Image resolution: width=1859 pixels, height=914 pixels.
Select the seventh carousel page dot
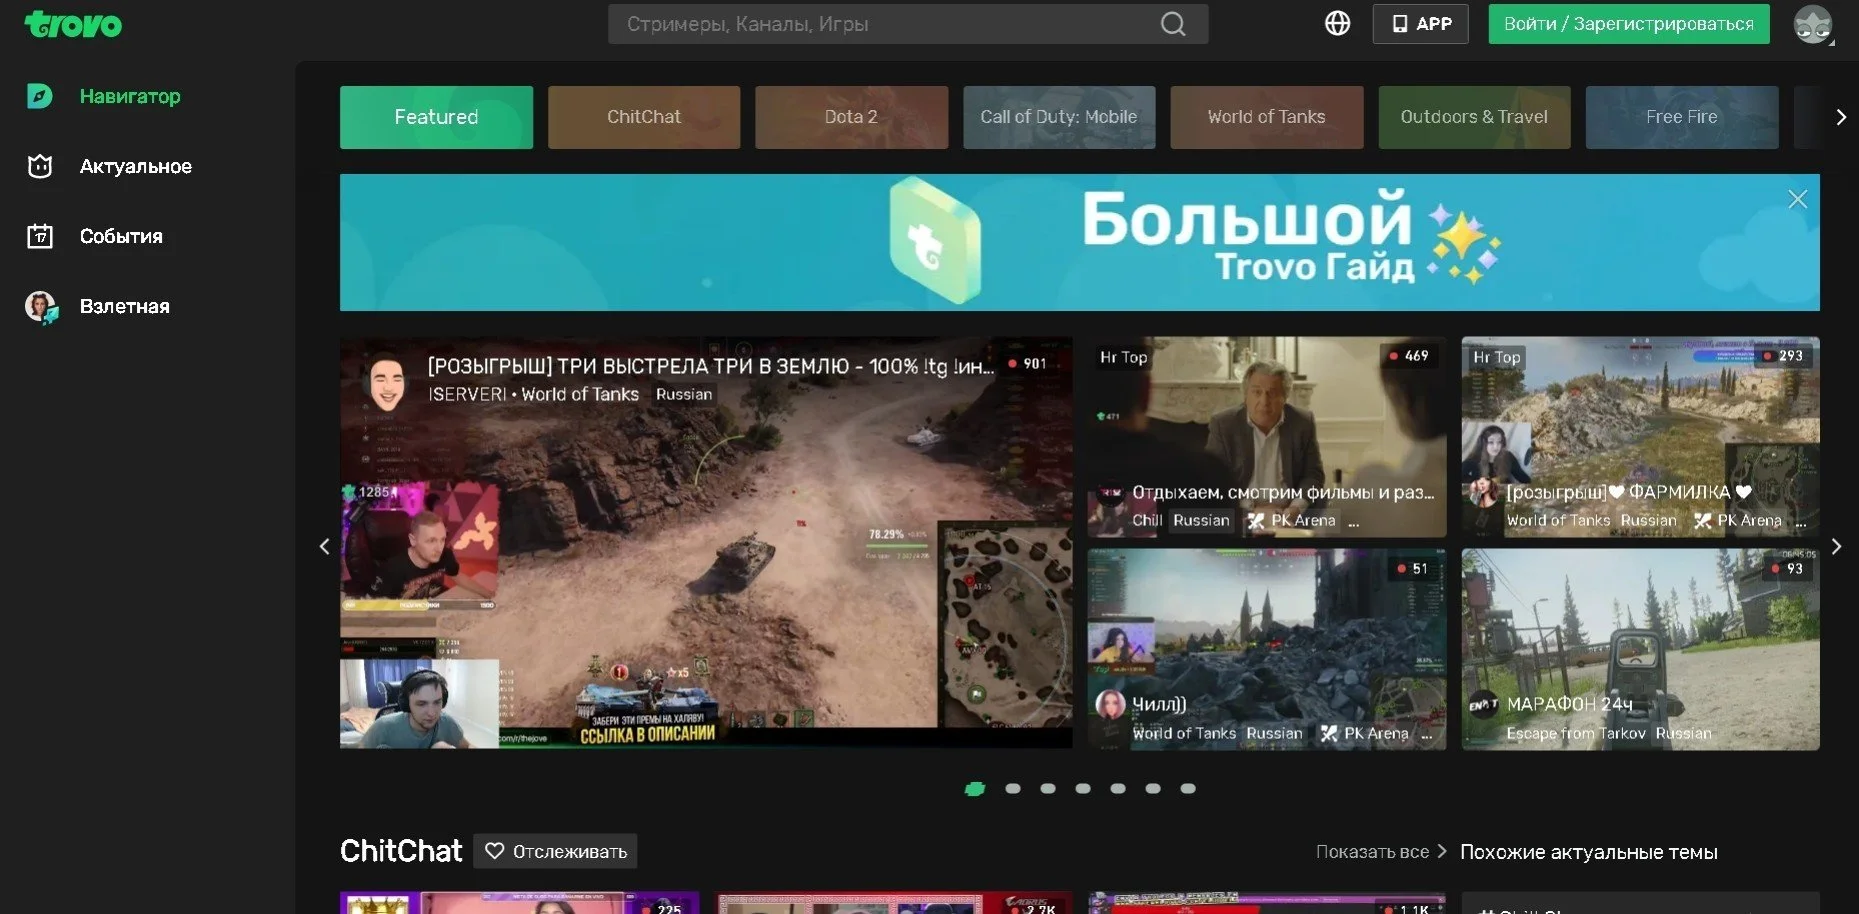tap(1188, 789)
